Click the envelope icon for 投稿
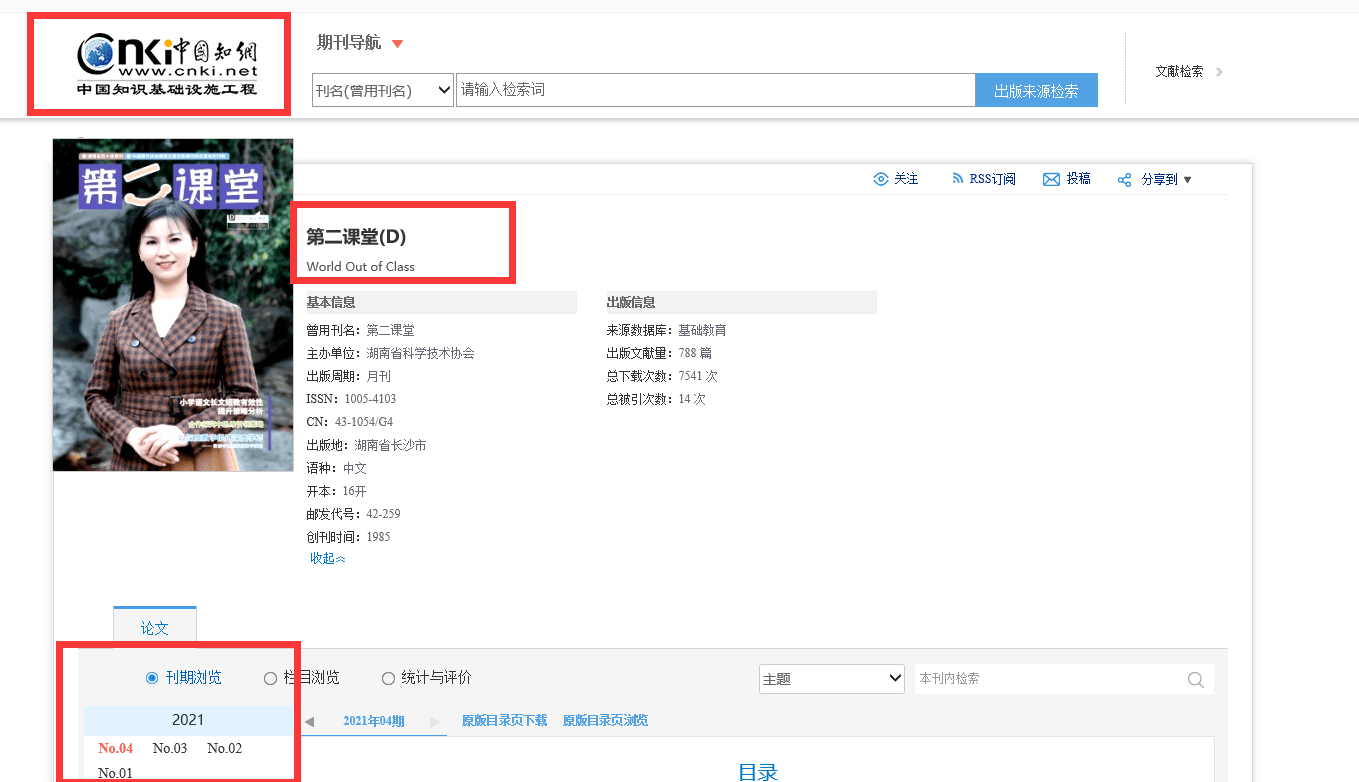1359x782 pixels. [1051, 179]
